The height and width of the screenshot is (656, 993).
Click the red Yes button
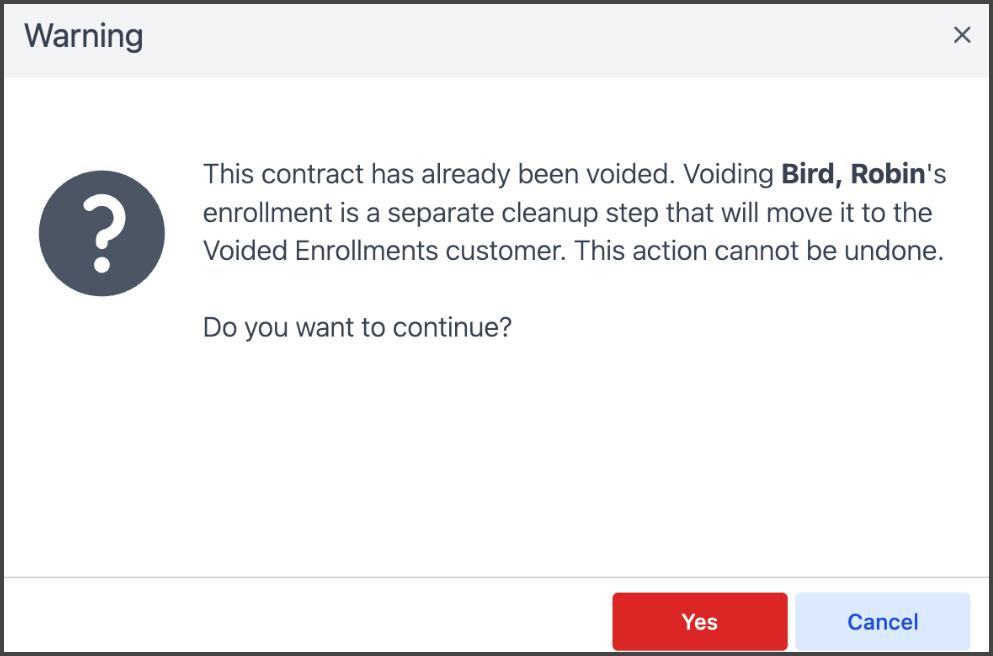click(x=699, y=622)
